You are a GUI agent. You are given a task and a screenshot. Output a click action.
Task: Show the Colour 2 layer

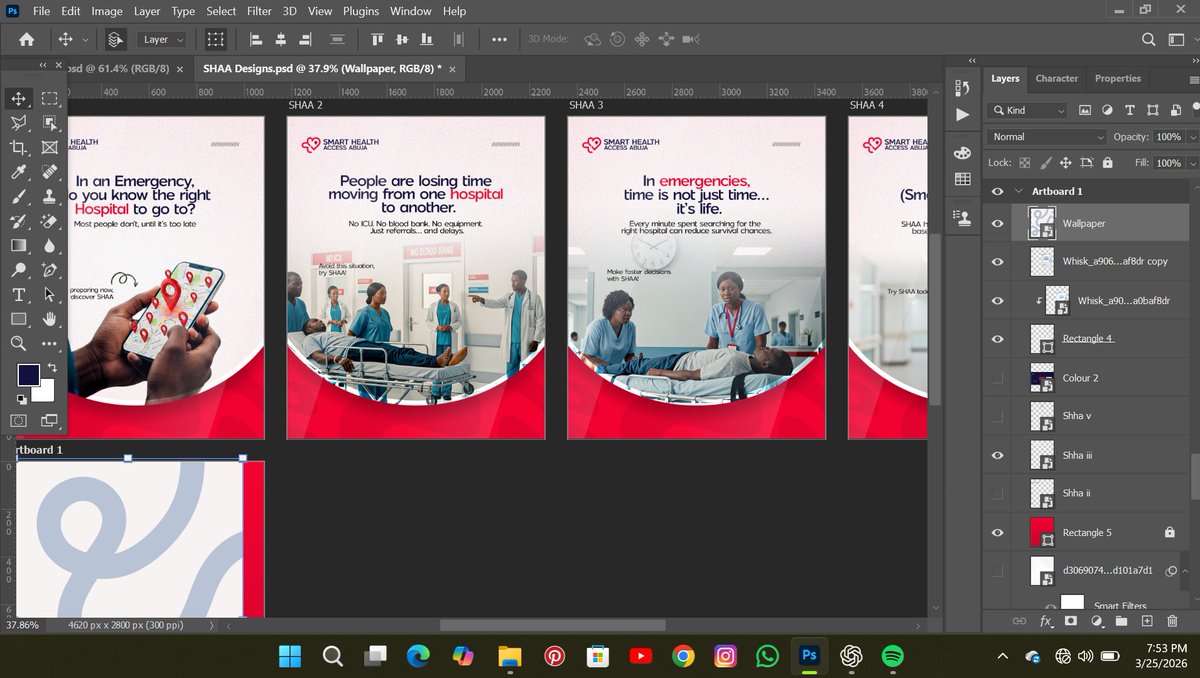coord(997,377)
